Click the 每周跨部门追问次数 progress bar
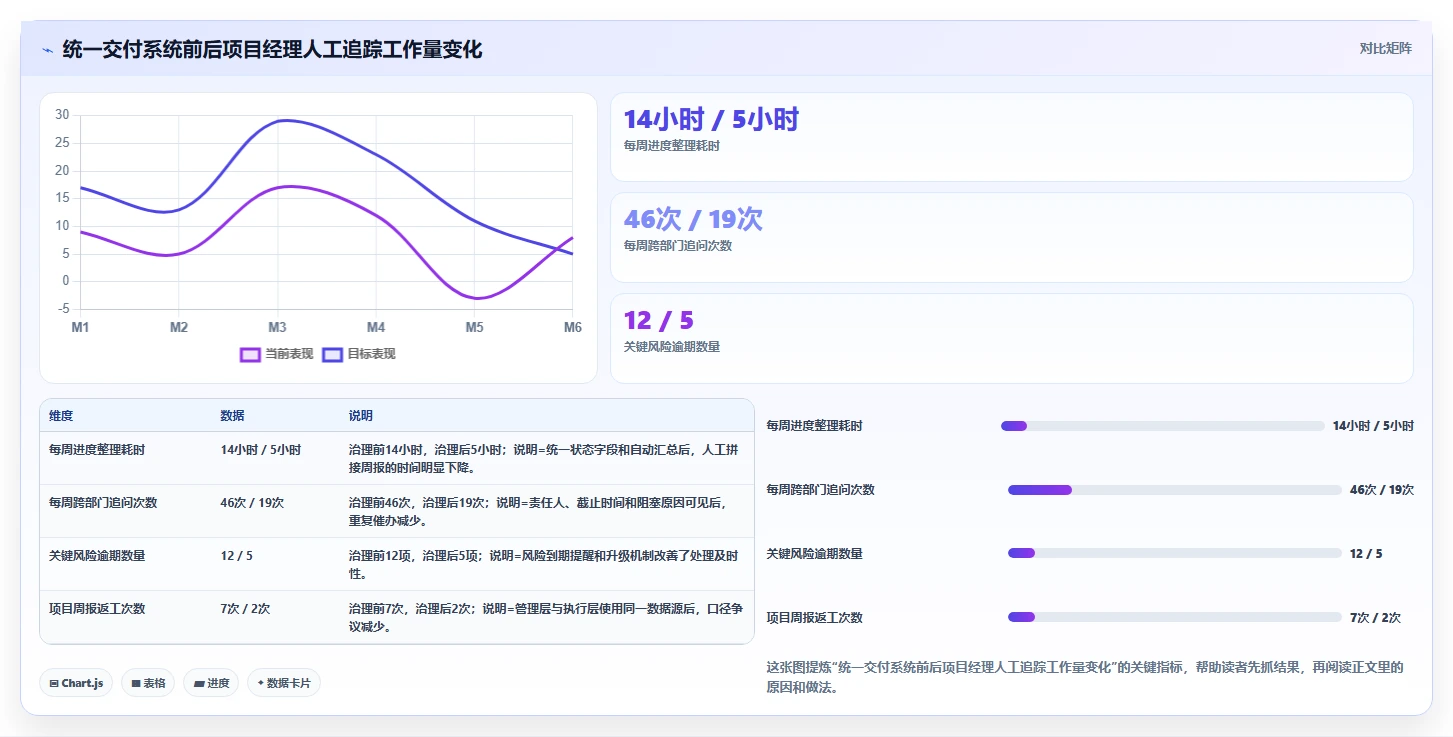Viewport: 1453px width, 737px height. (1174, 490)
